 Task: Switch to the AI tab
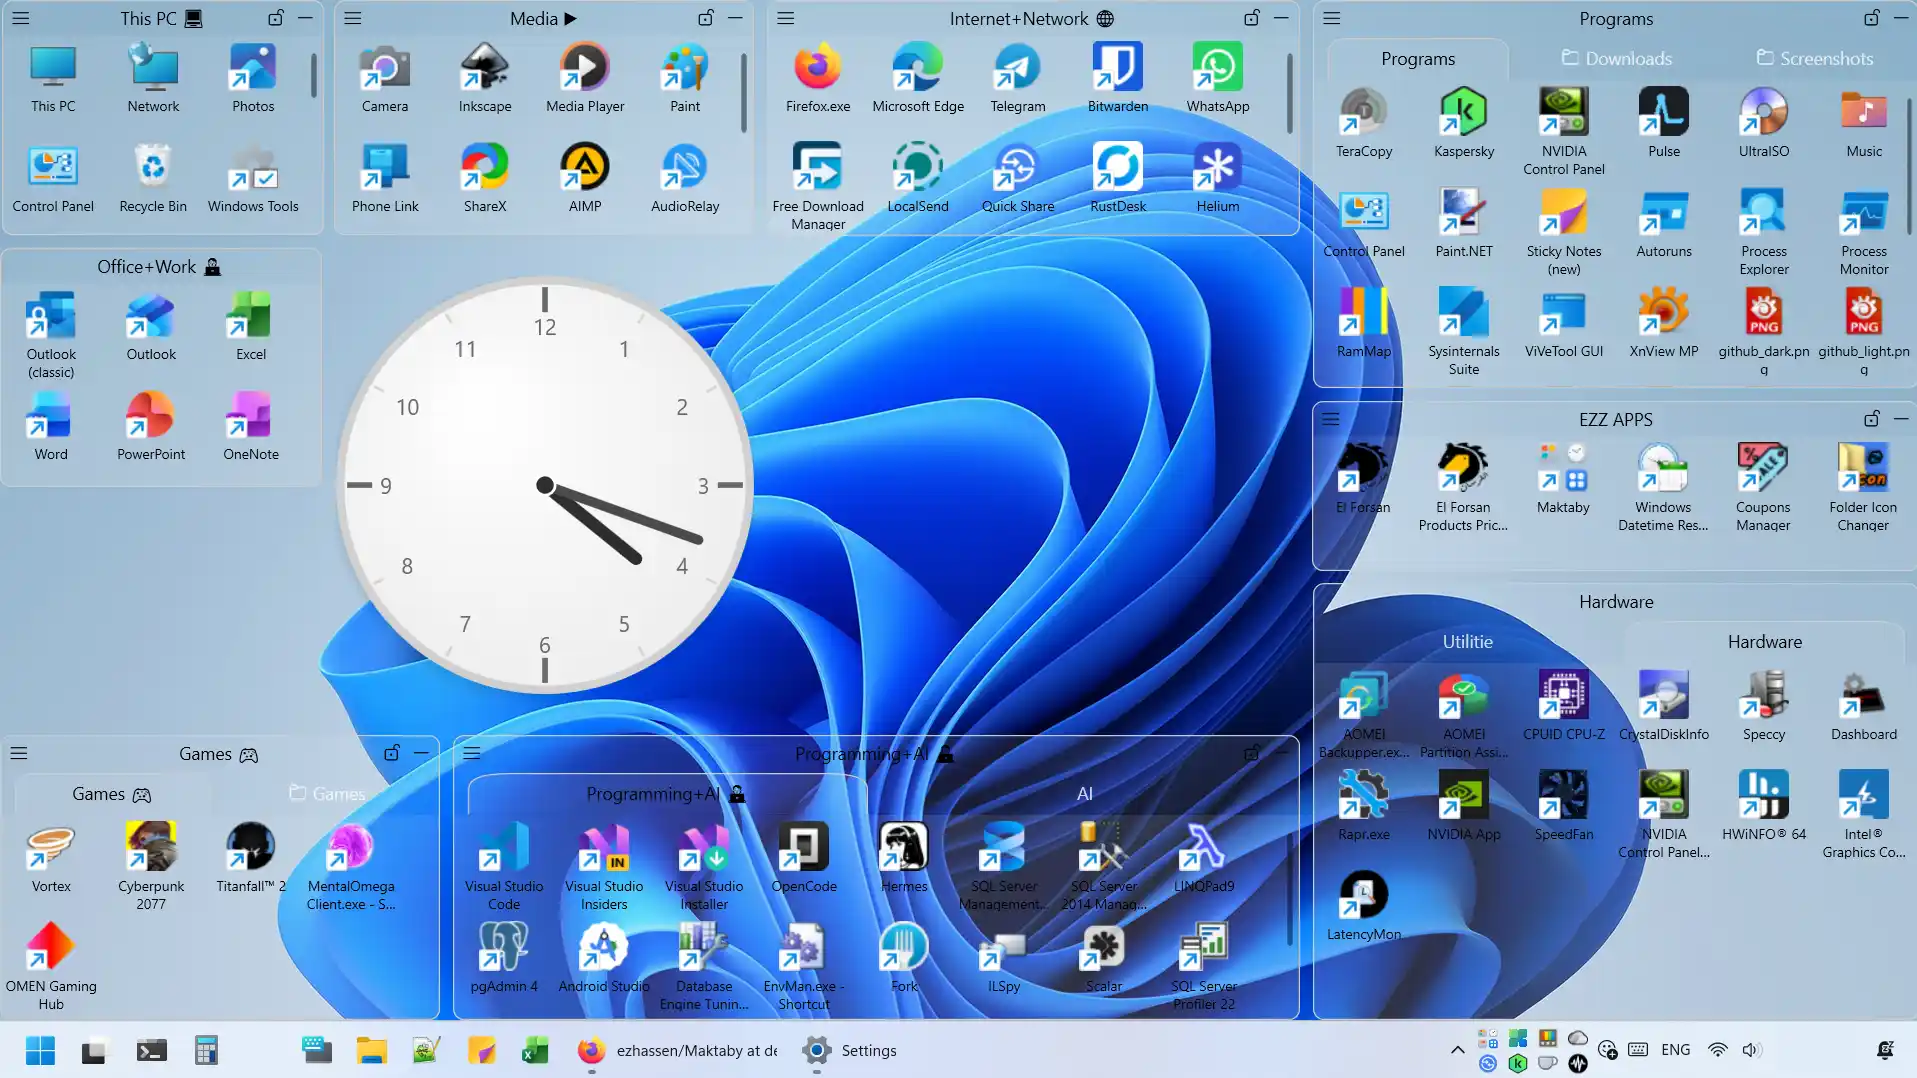pyautogui.click(x=1084, y=793)
